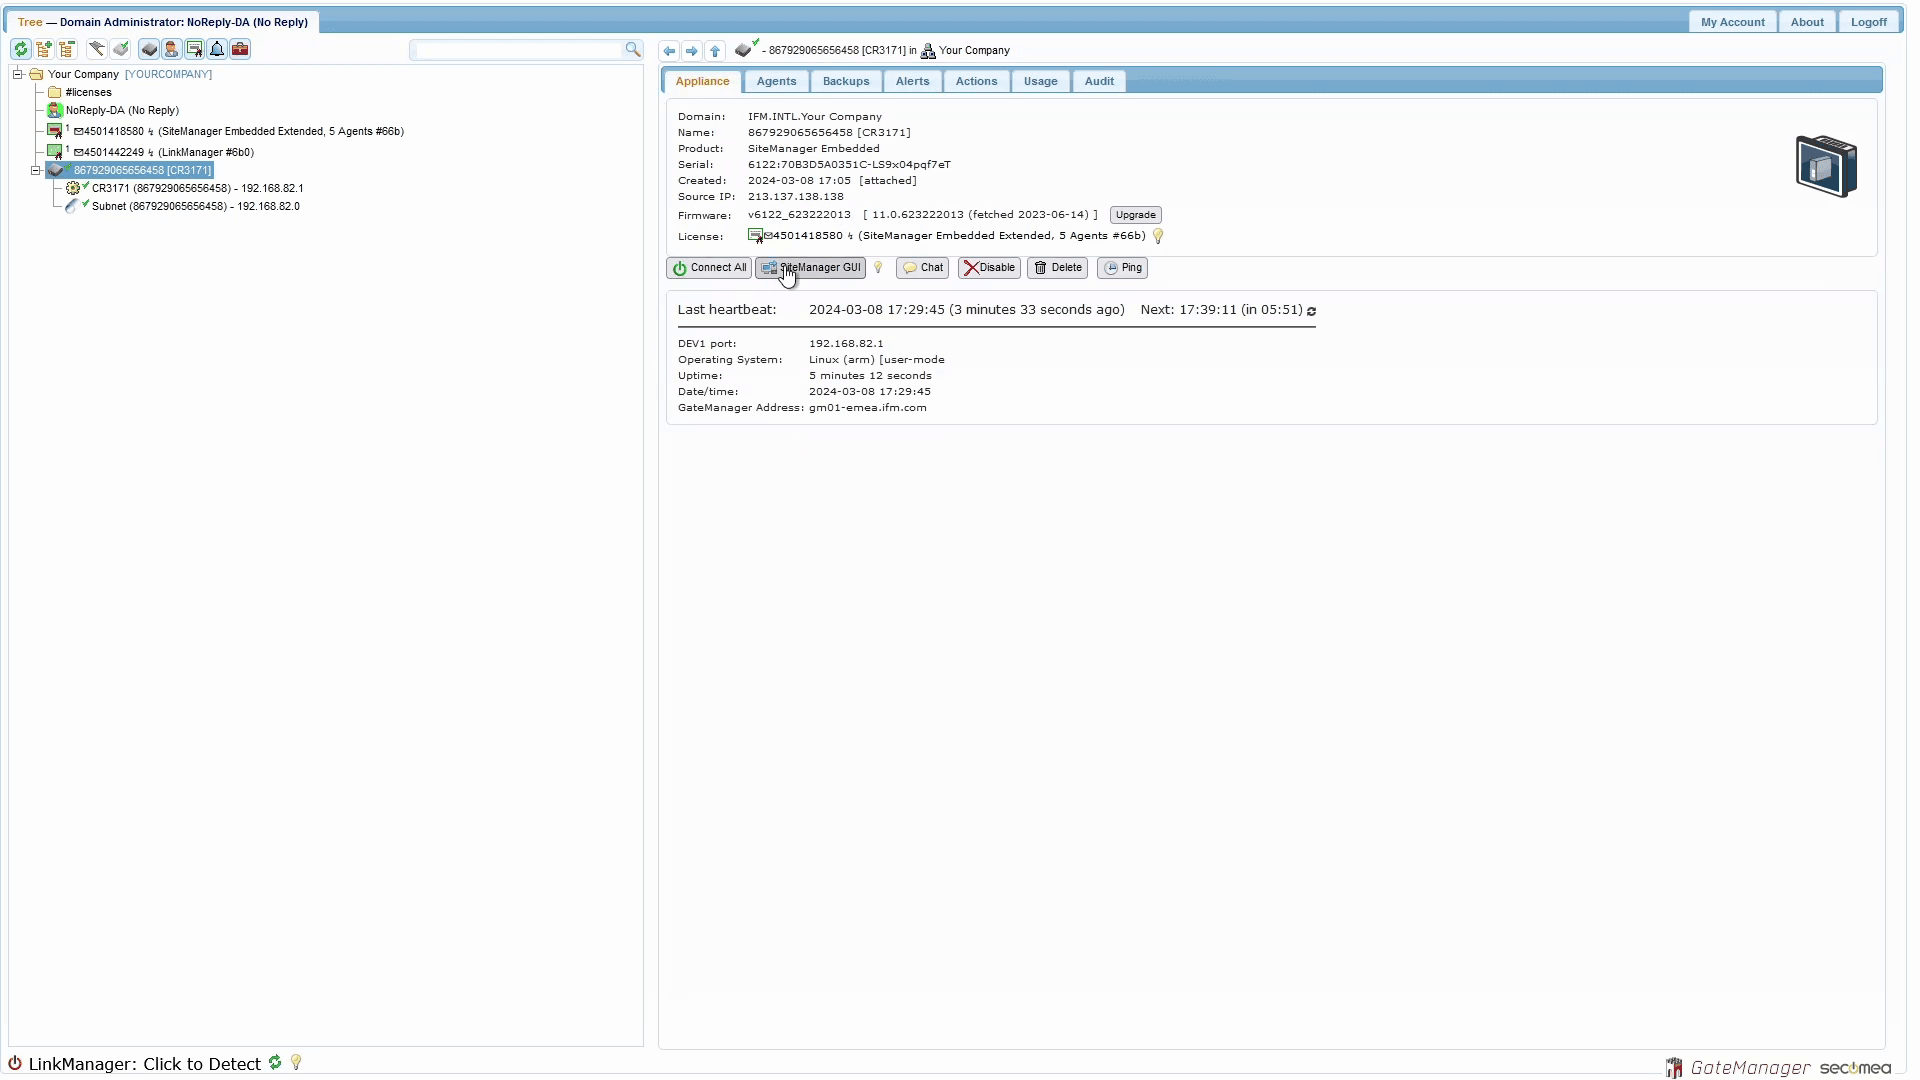This screenshot has width=1920, height=1080.
Task: Click the red toolbox icon in toolbar
Action: [x=240, y=49]
